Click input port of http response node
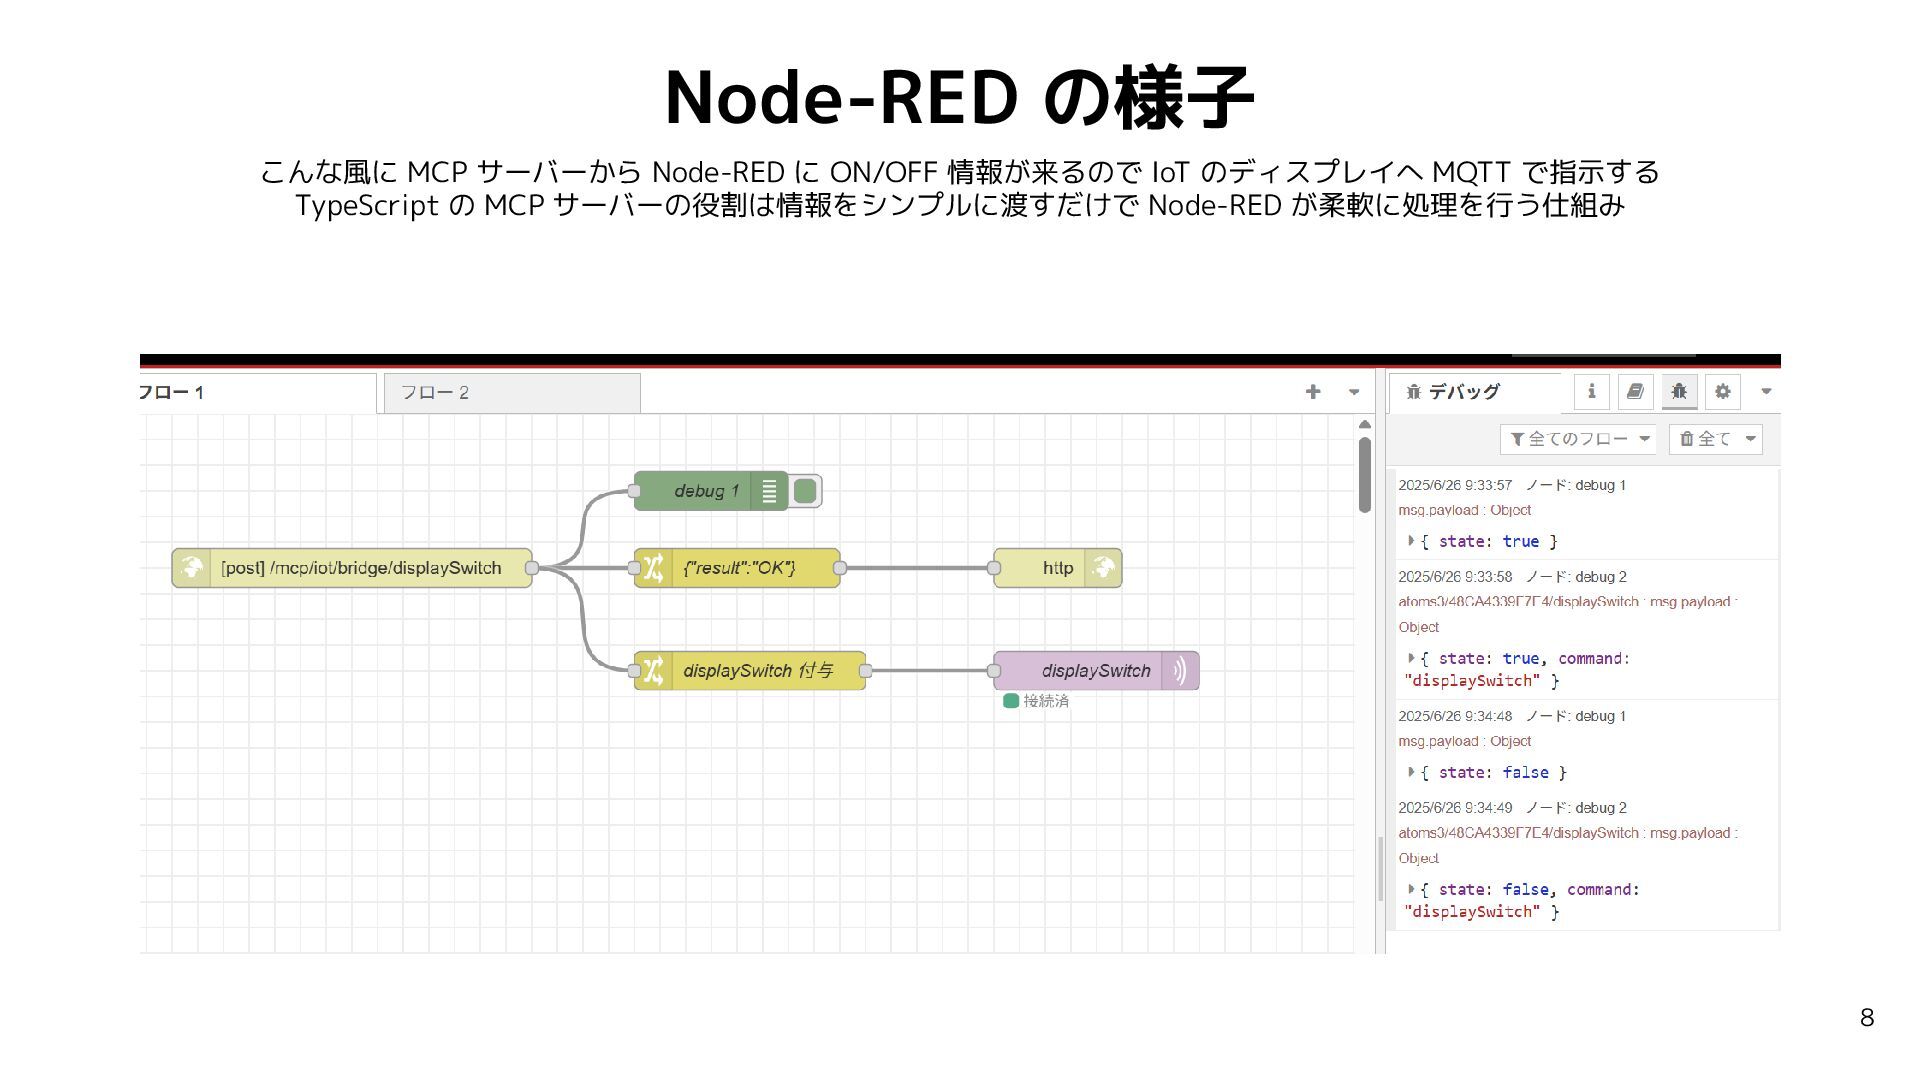Screen dimensions: 1920x1080 coord(994,568)
